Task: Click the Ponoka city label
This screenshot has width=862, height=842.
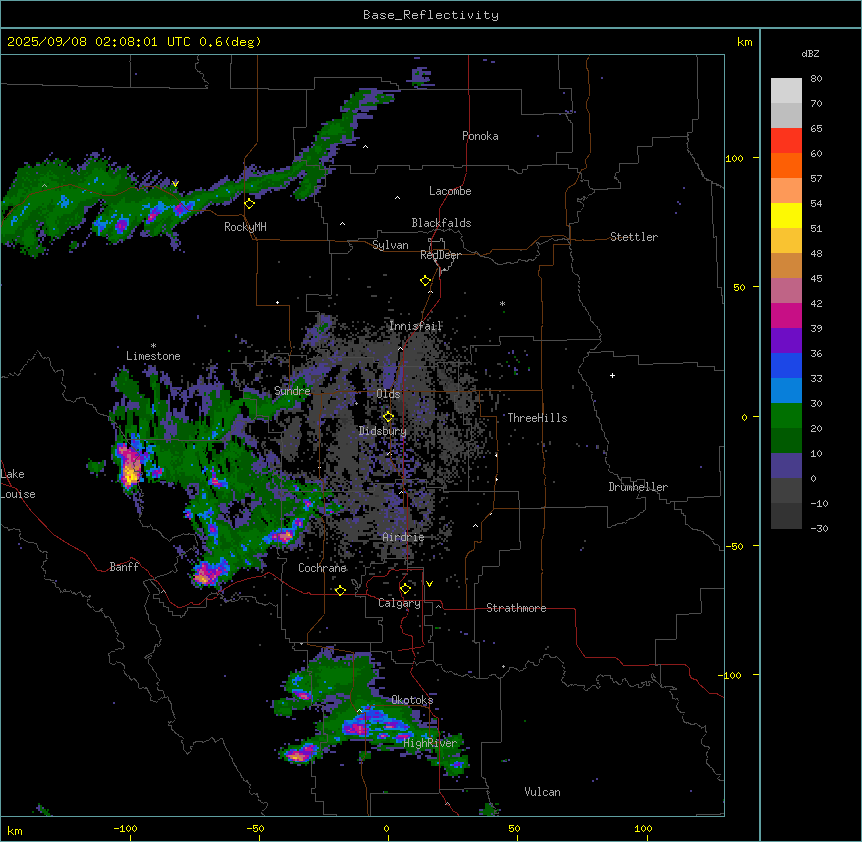Action: pos(480,136)
